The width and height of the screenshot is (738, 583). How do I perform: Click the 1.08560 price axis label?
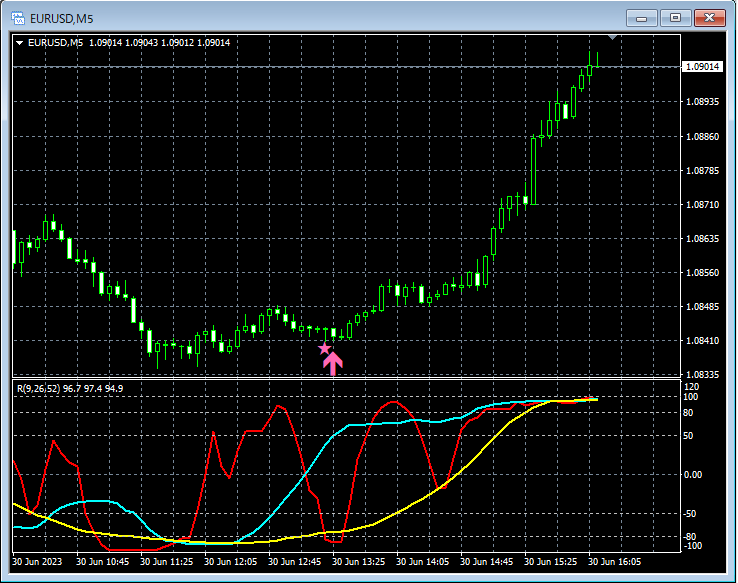pyautogui.click(x=702, y=272)
